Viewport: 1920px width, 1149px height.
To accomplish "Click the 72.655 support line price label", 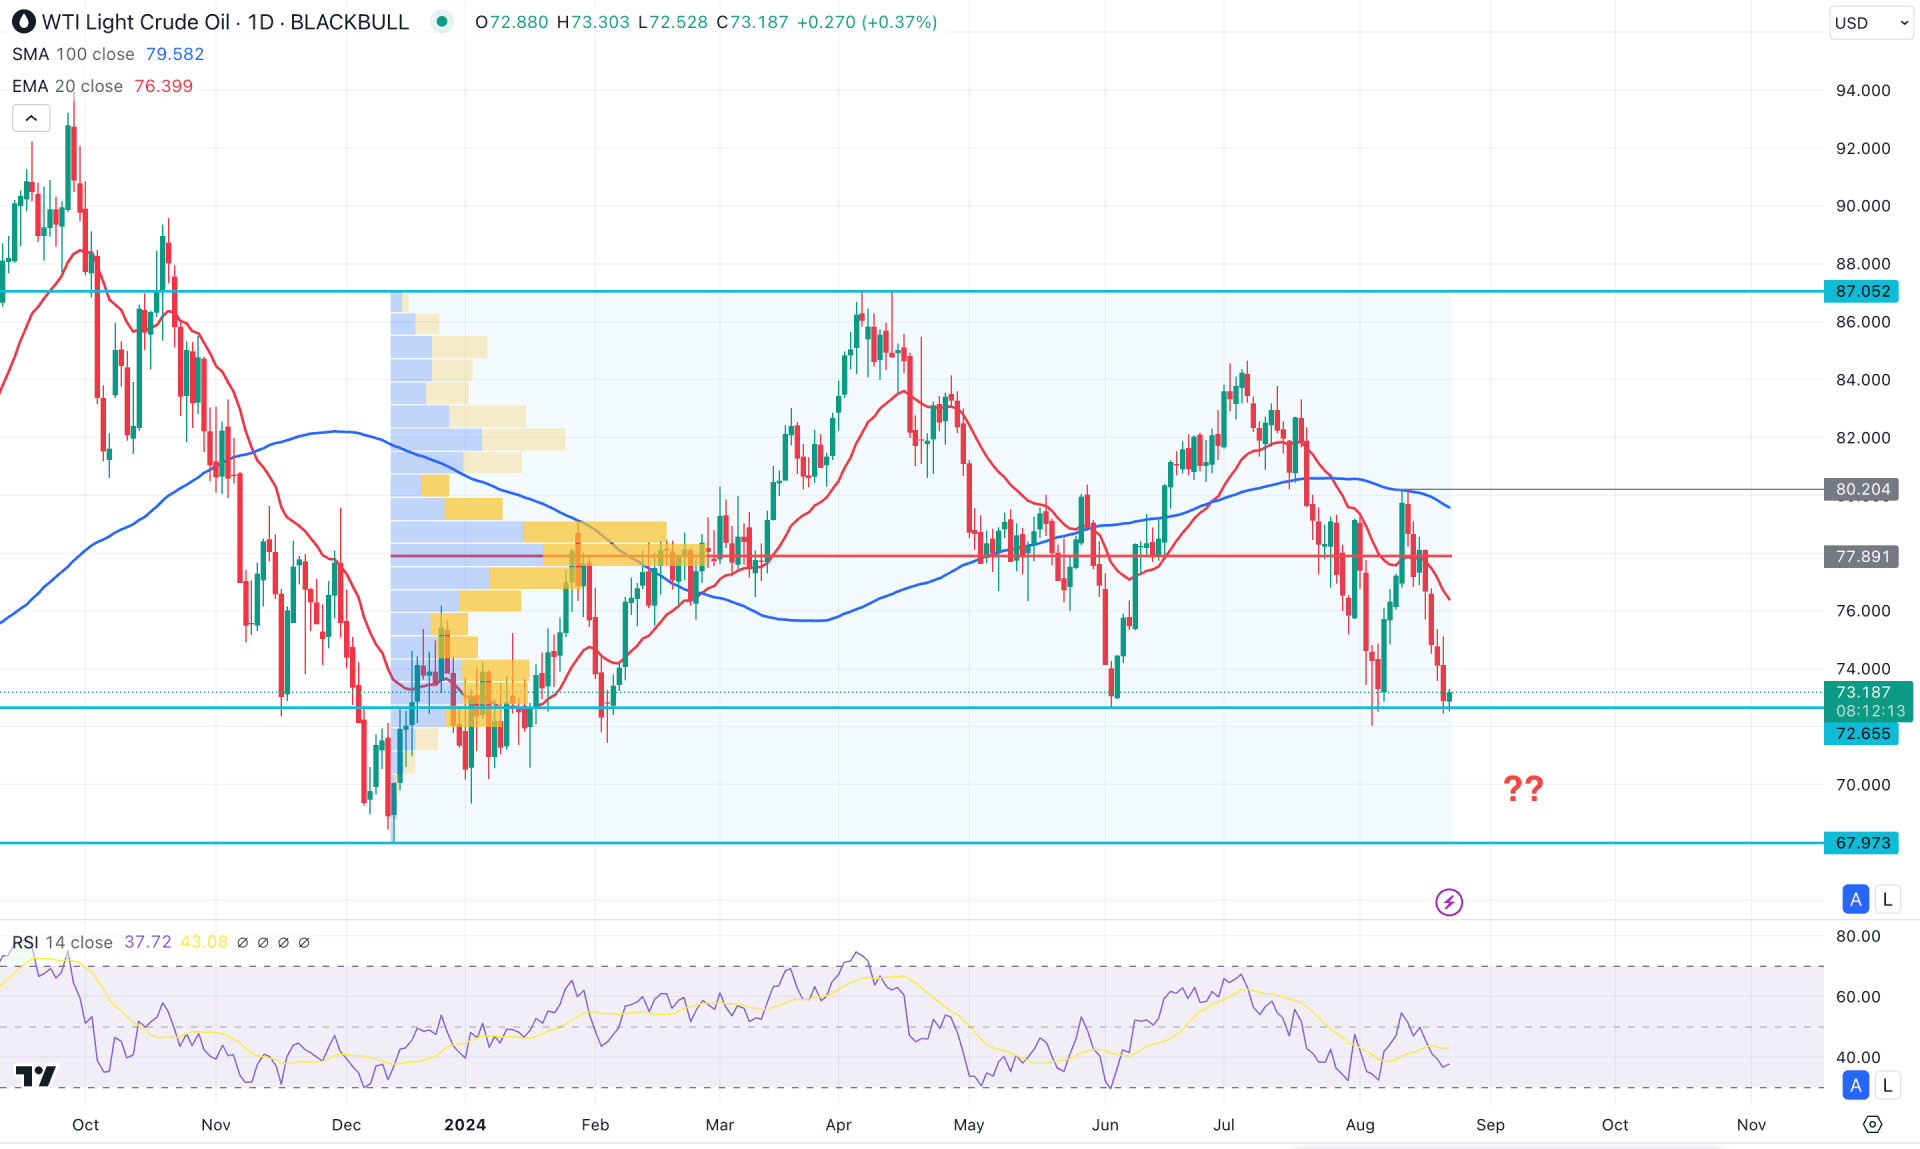I will click(1862, 733).
